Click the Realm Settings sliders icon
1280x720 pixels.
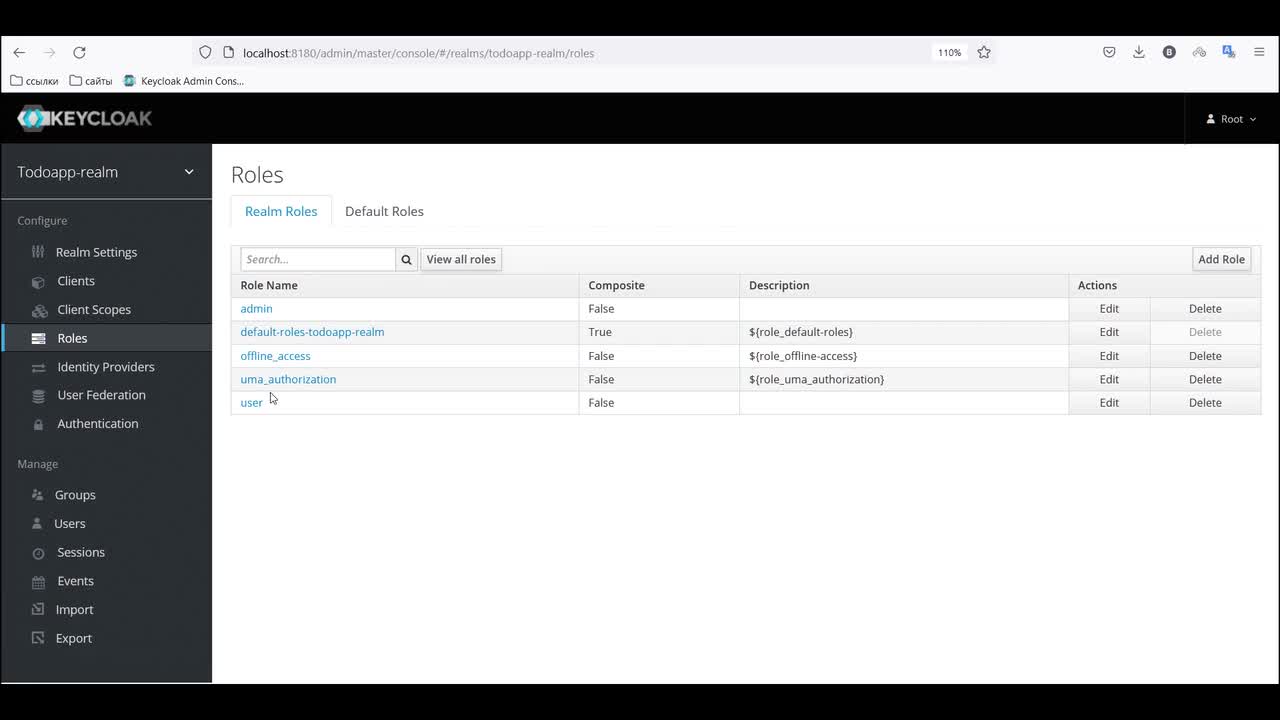point(38,252)
